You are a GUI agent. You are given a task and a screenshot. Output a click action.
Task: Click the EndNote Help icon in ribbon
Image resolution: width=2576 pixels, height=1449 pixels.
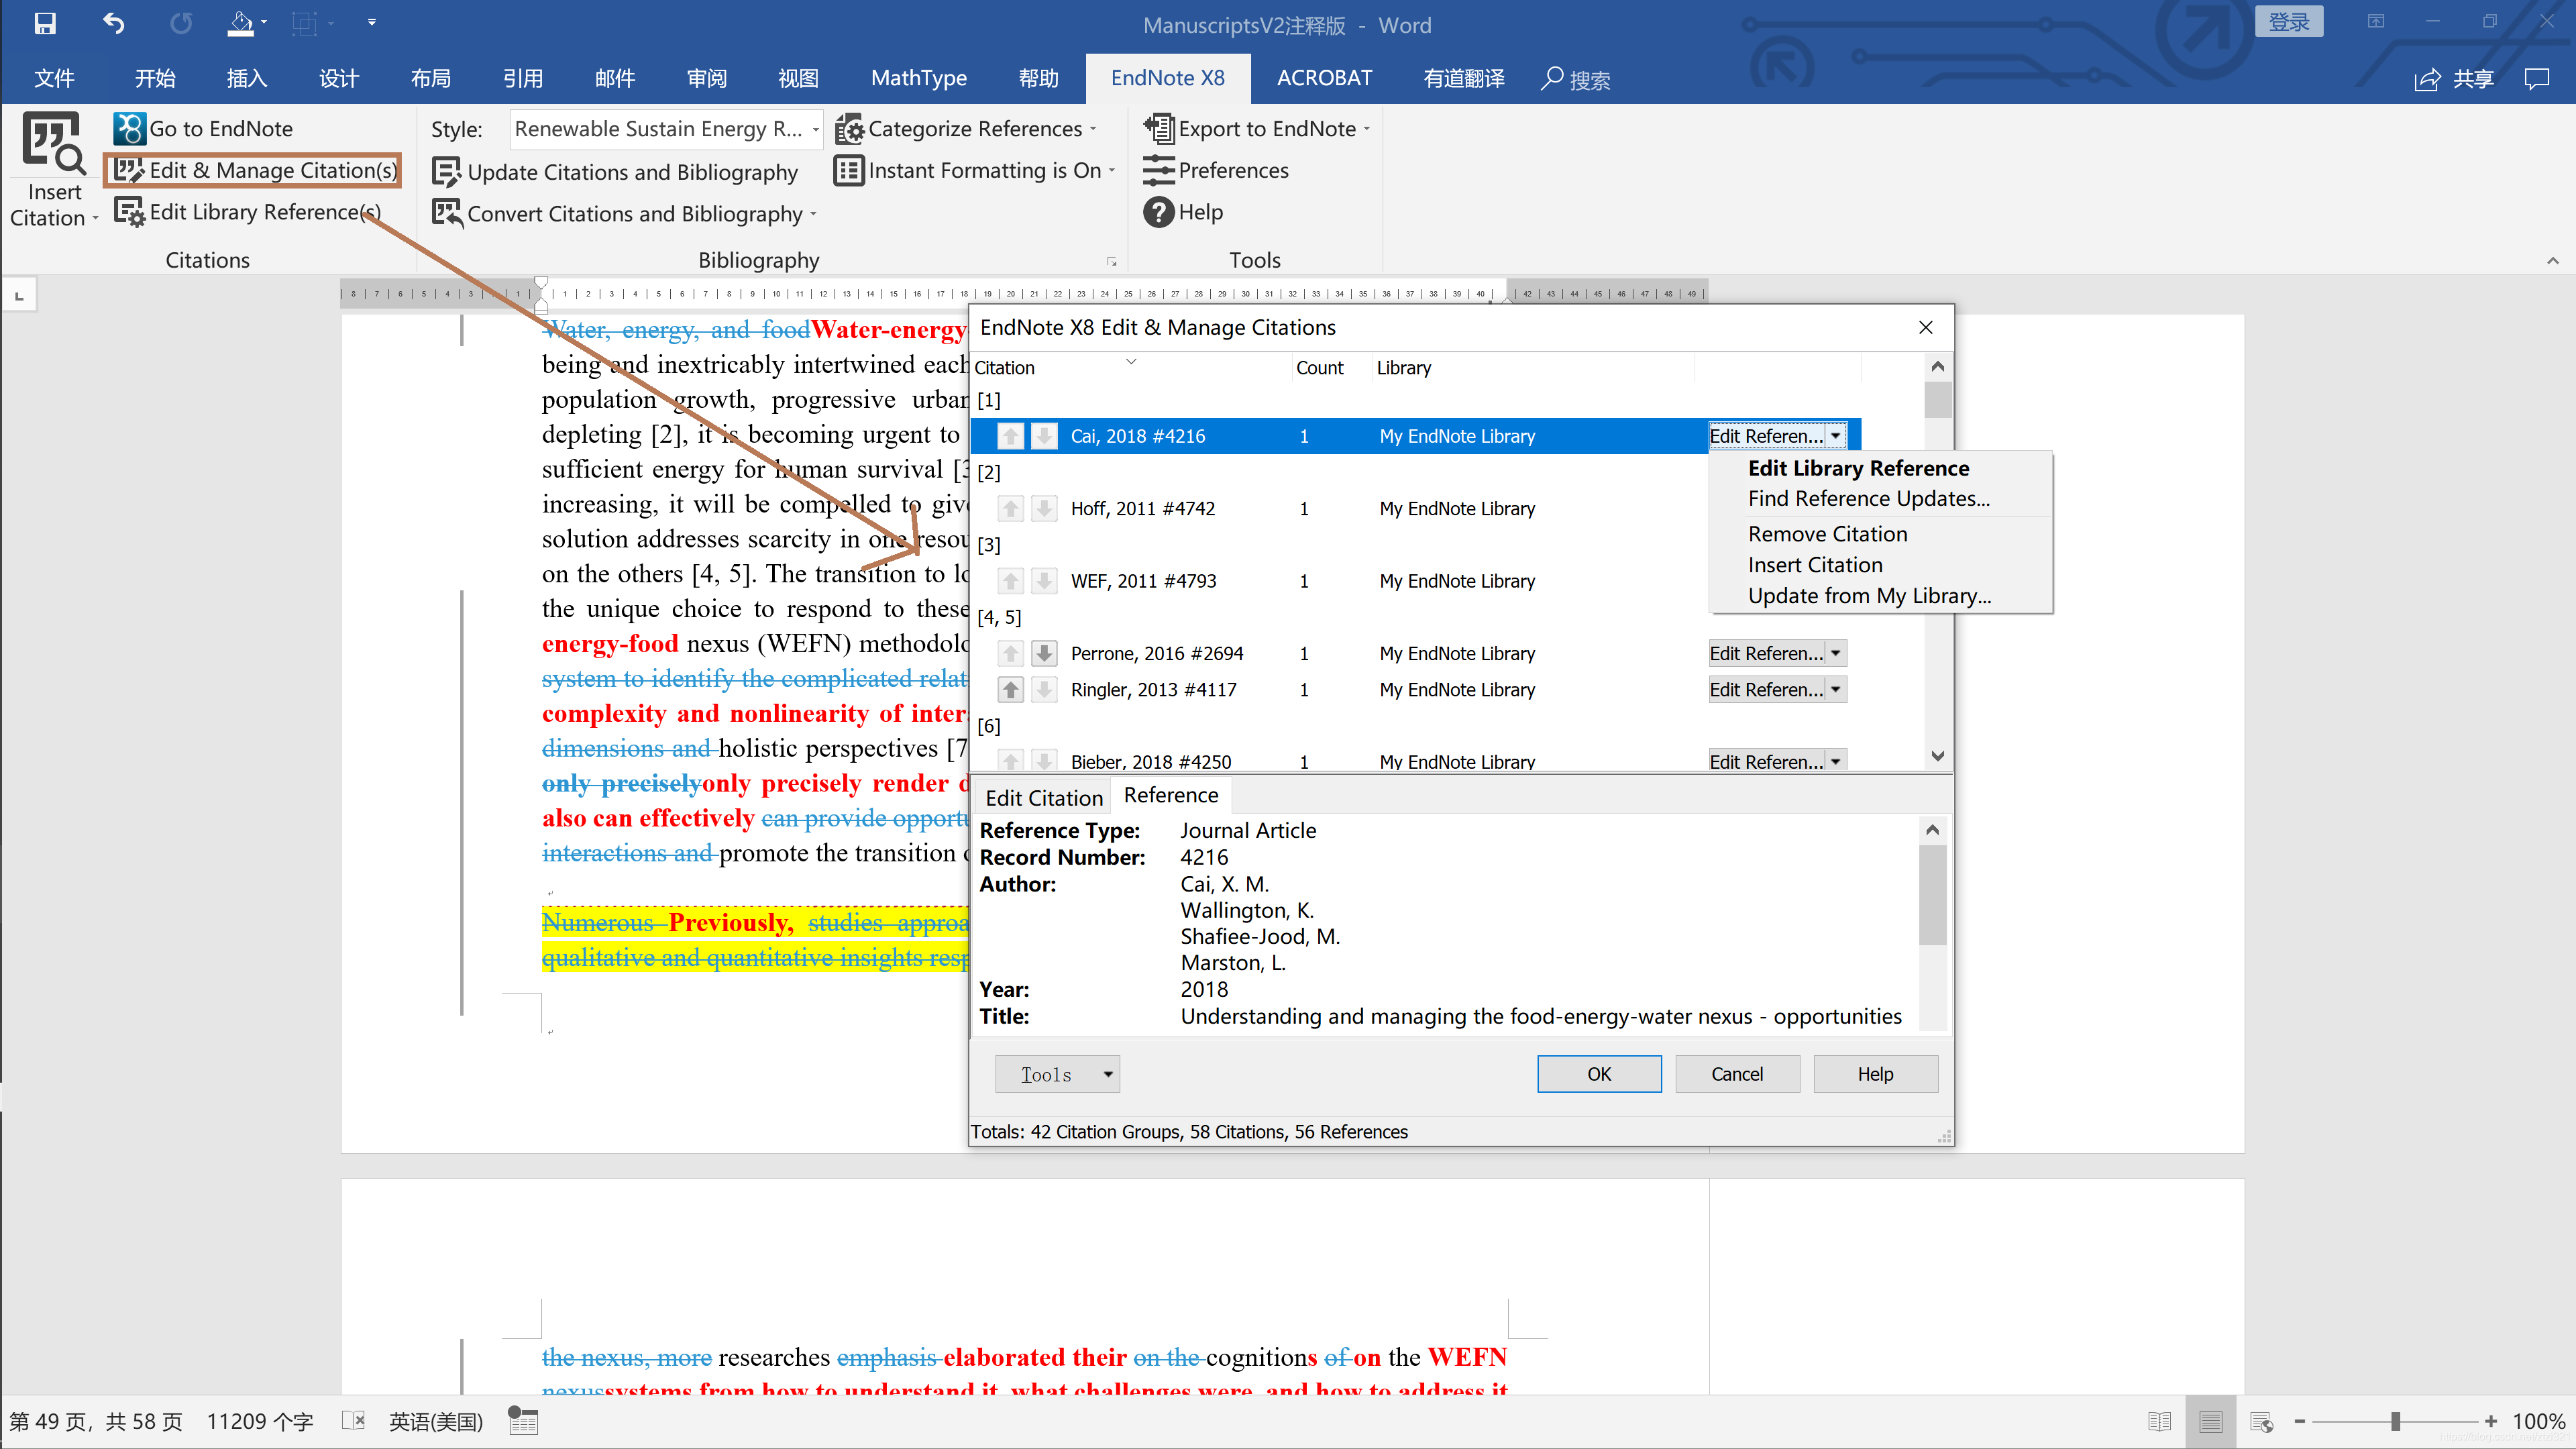click(x=1159, y=212)
